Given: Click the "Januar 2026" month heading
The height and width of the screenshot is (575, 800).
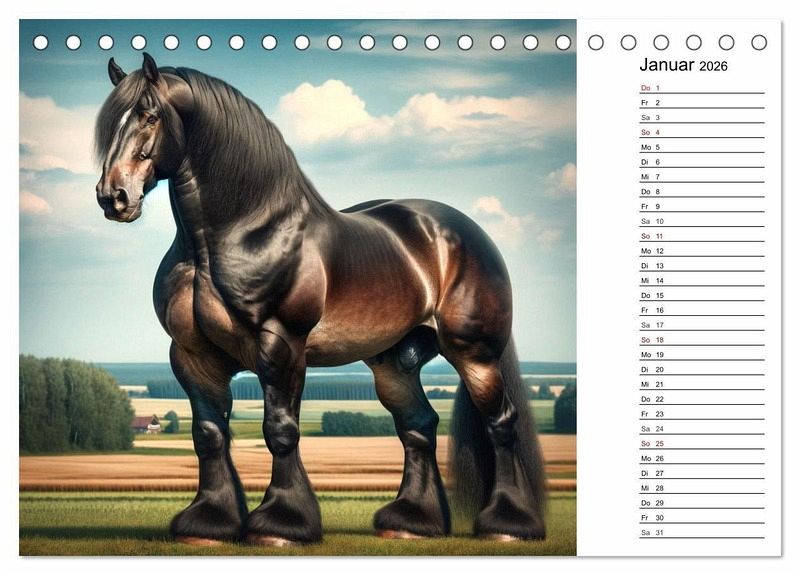Looking at the screenshot, I should (x=684, y=66).
